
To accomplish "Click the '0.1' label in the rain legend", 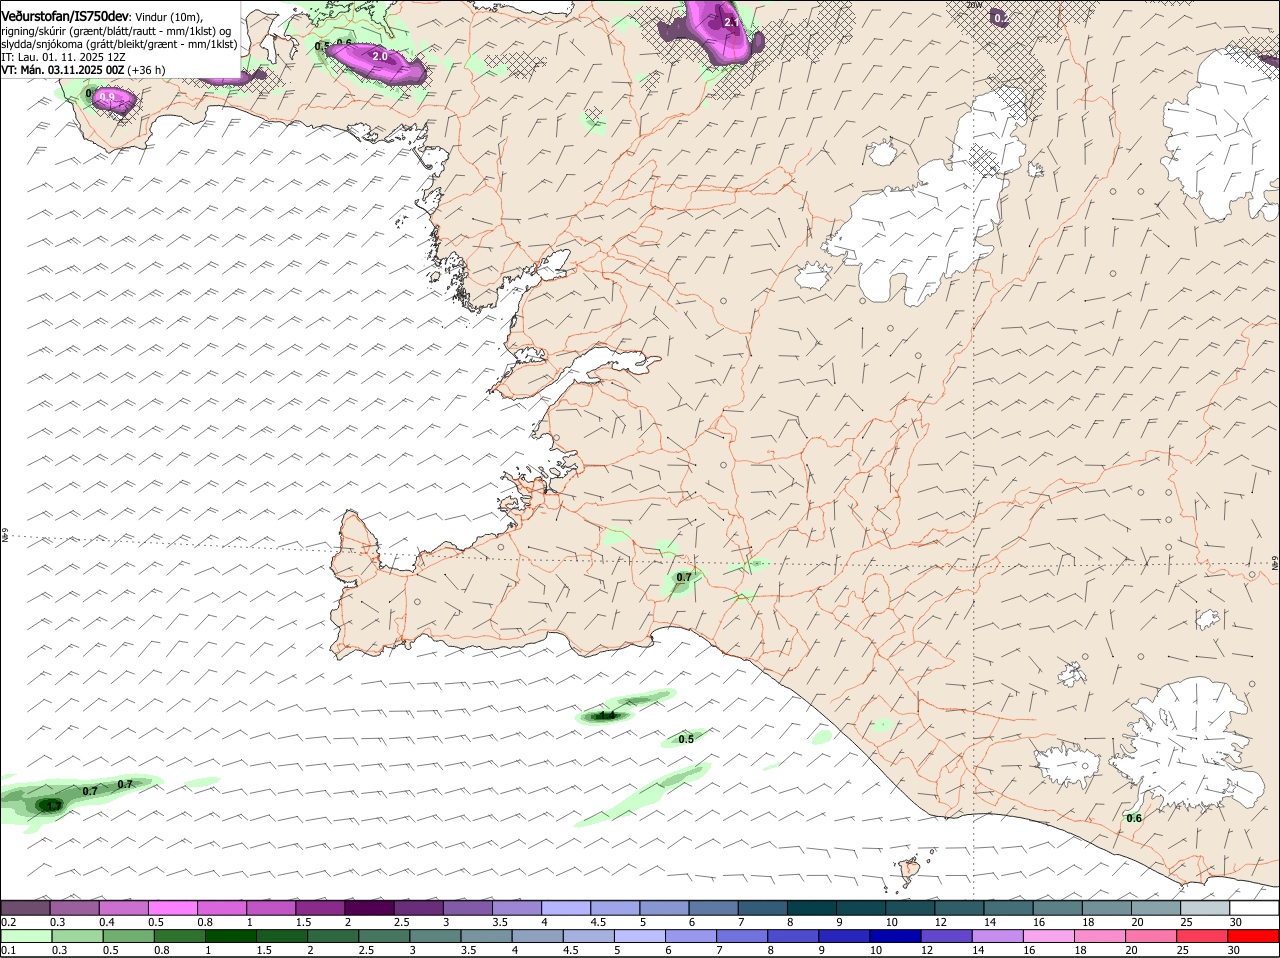I will coord(8,950).
